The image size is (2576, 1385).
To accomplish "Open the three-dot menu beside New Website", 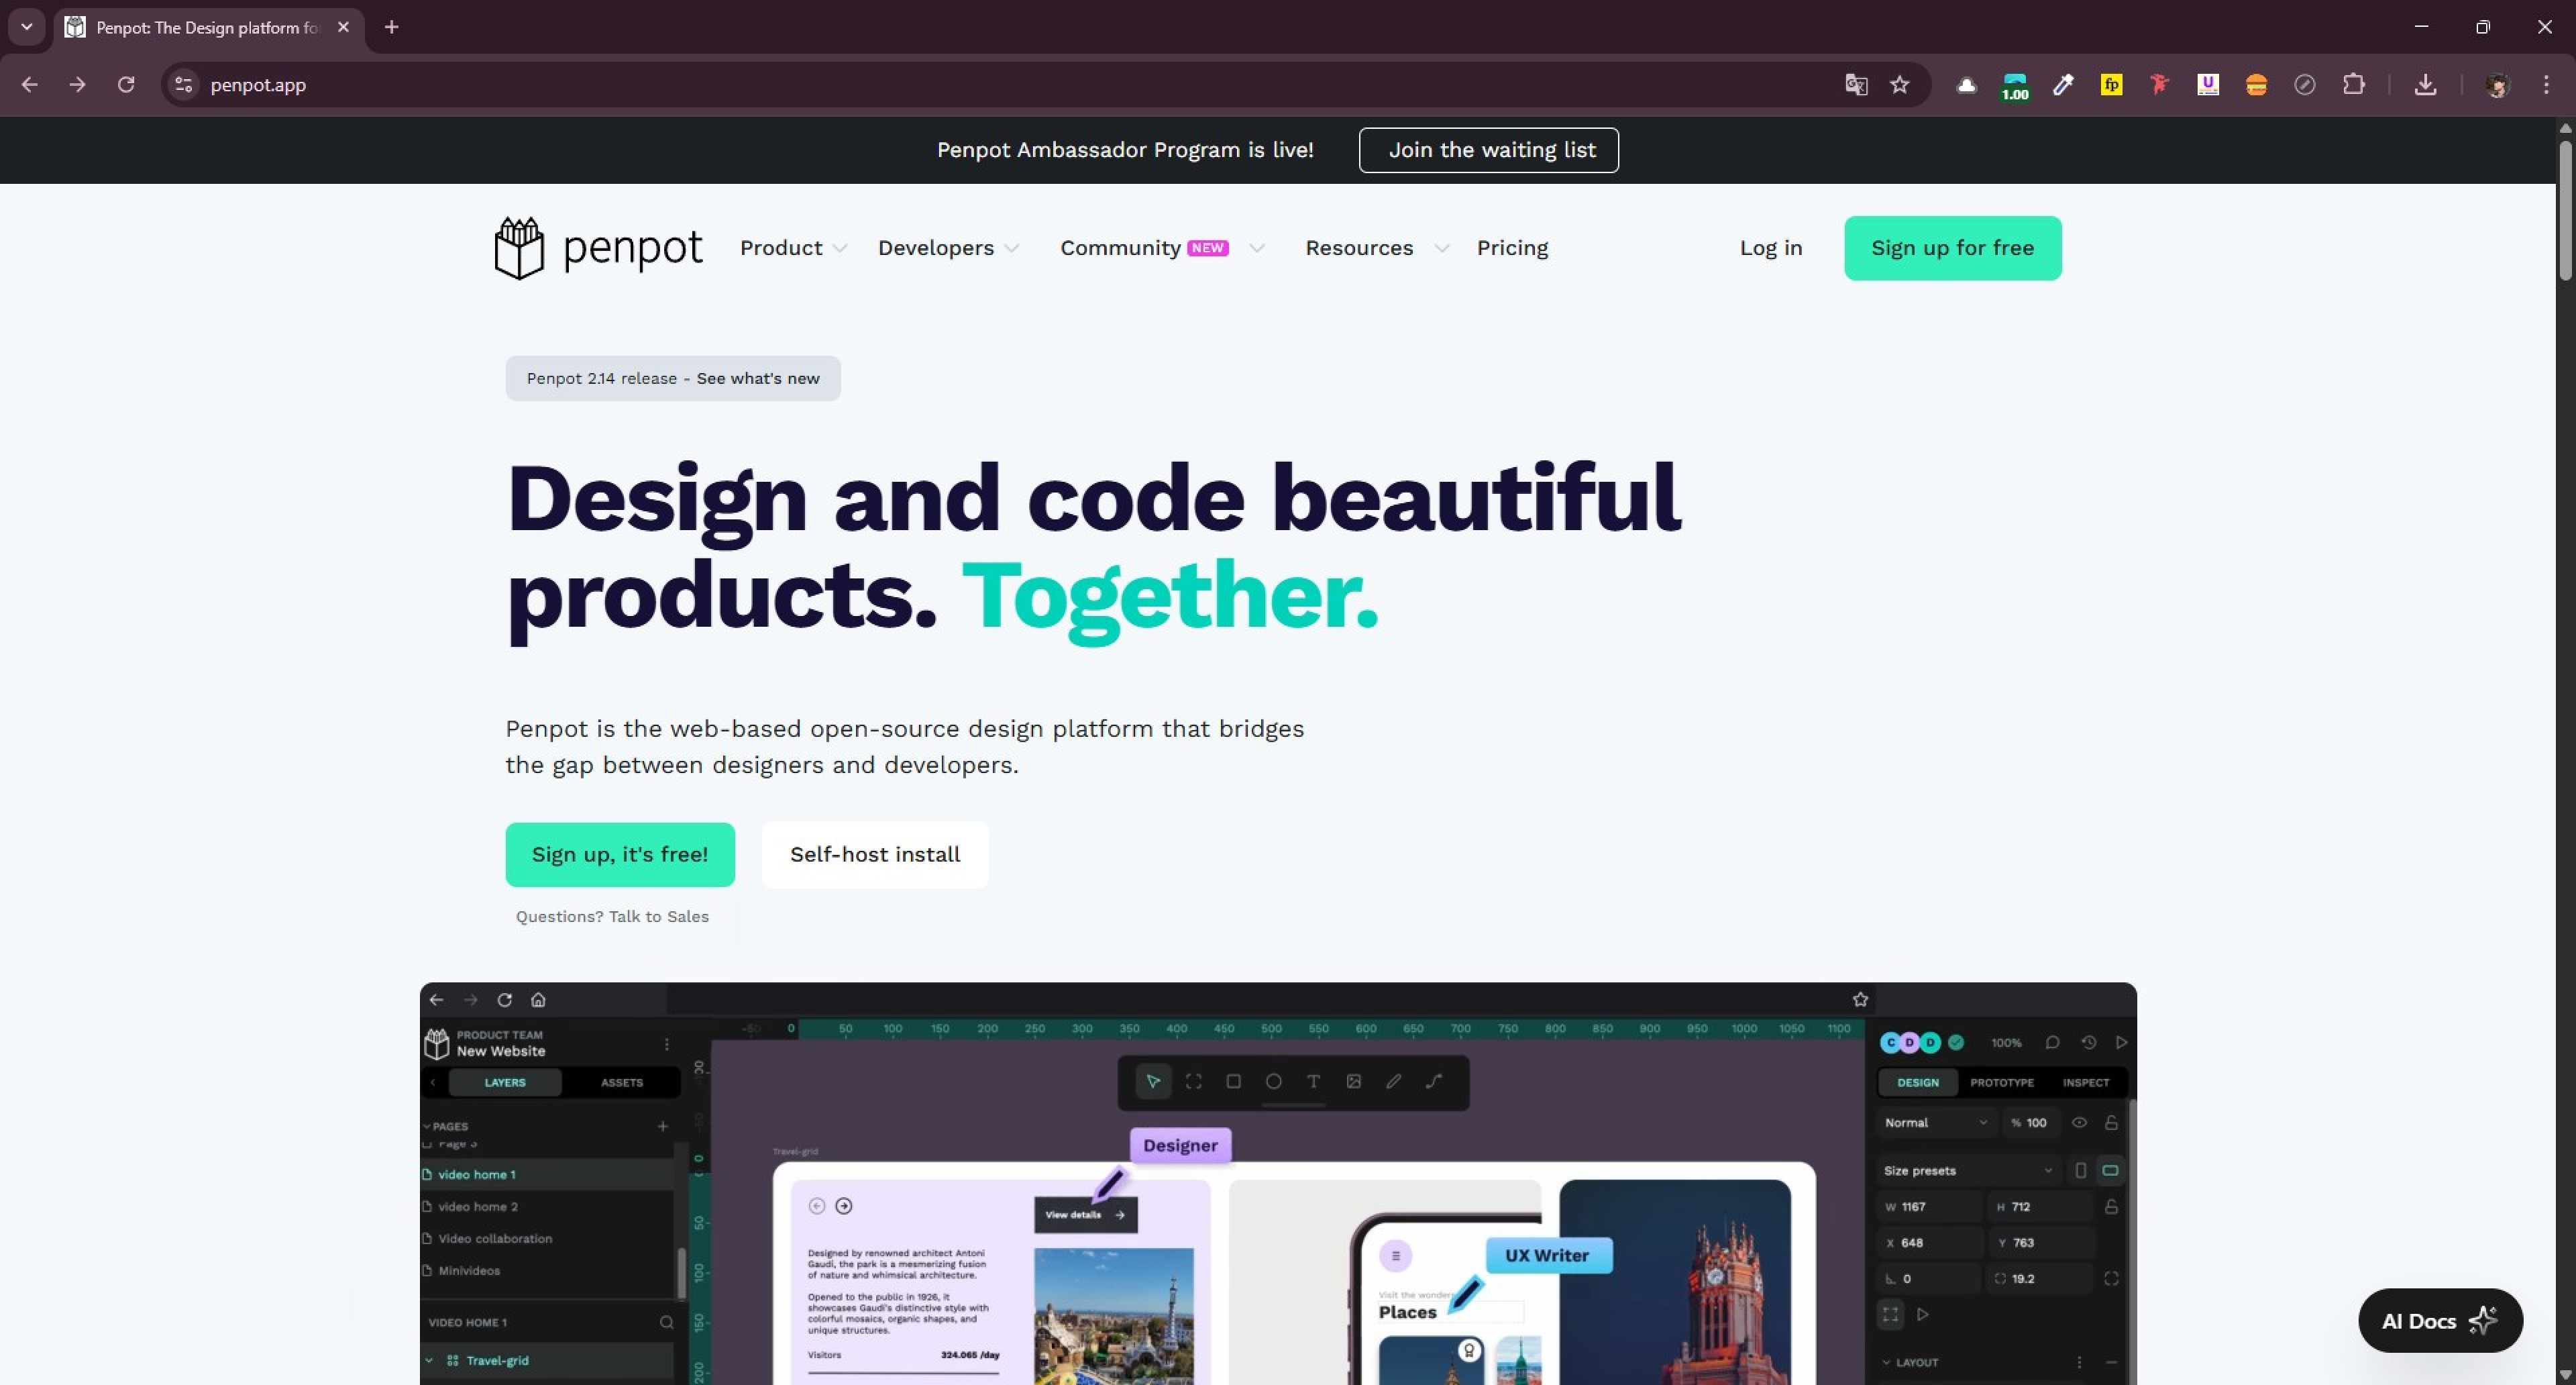I will click(667, 1044).
